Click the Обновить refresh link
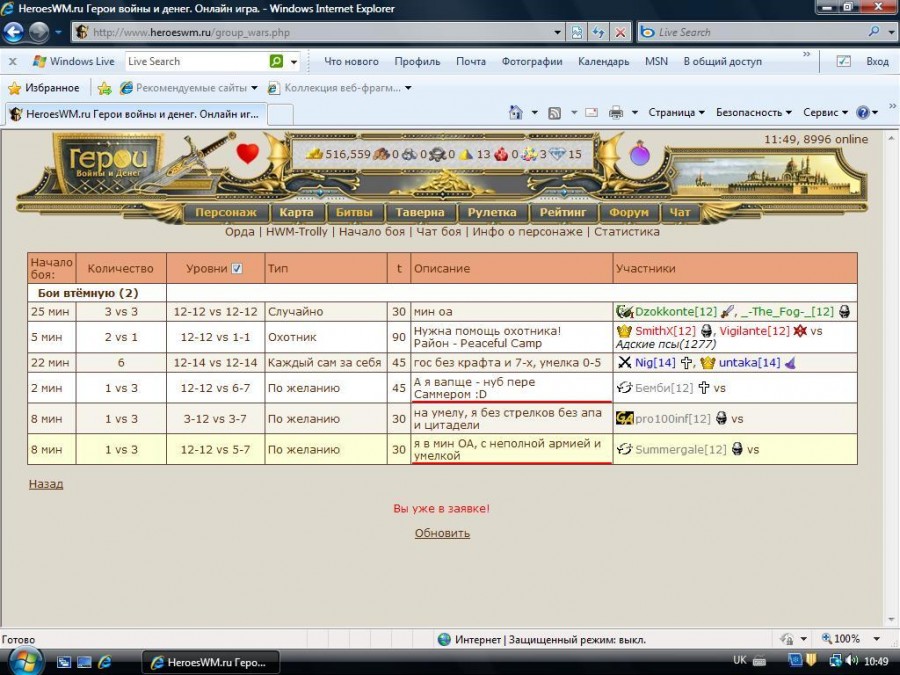The width and height of the screenshot is (900, 675). tap(442, 533)
